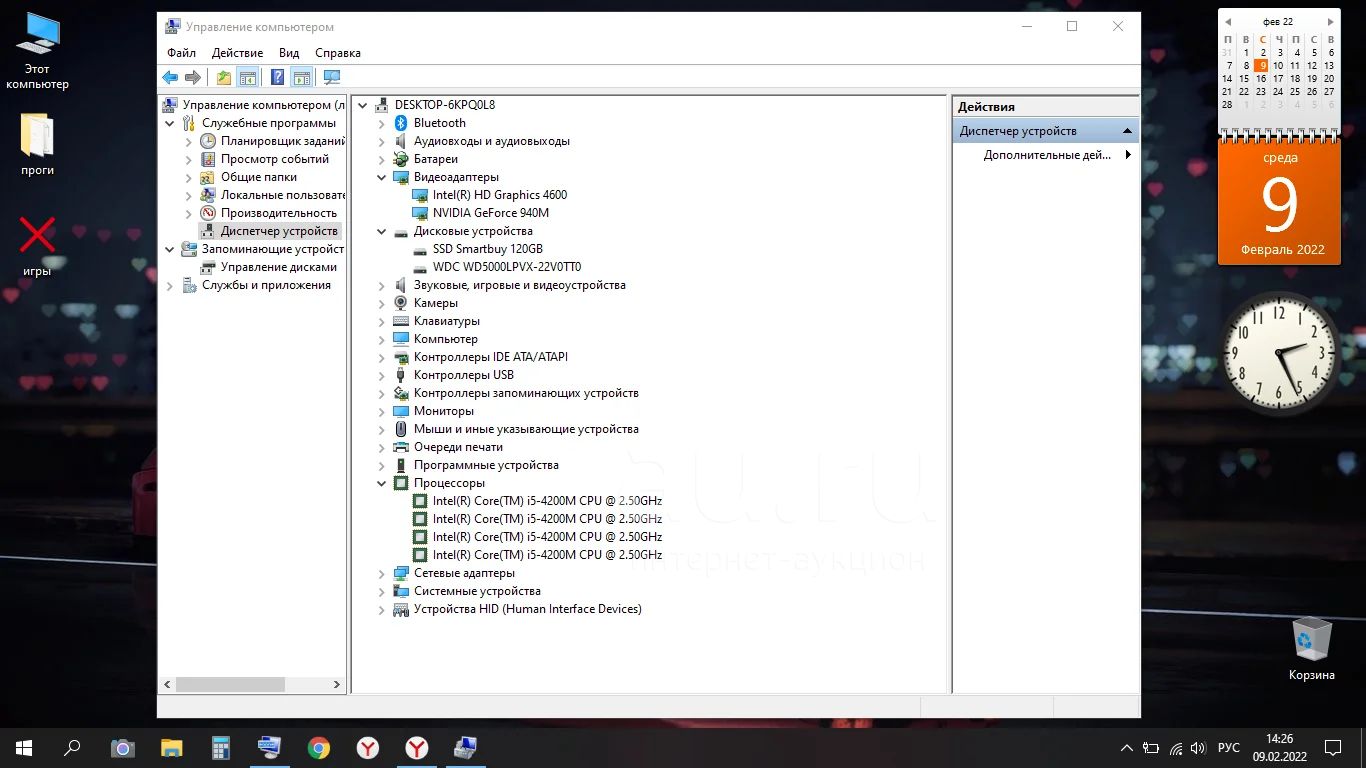Click the Контроллеры IDE ATA/ATAPI icon

pos(401,357)
